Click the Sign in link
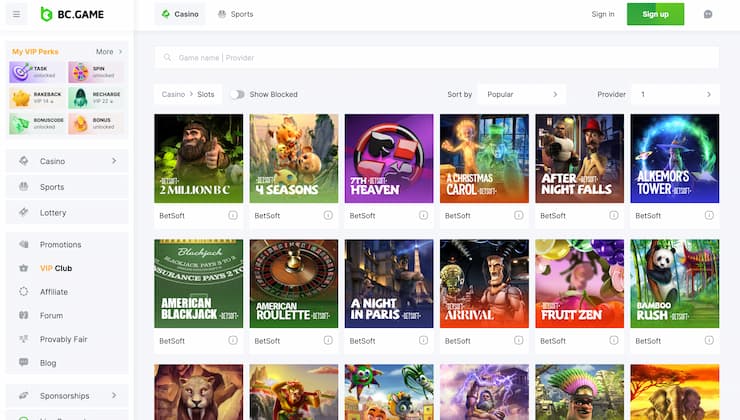This screenshot has height=420, width=740. pyautogui.click(x=603, y=14)
